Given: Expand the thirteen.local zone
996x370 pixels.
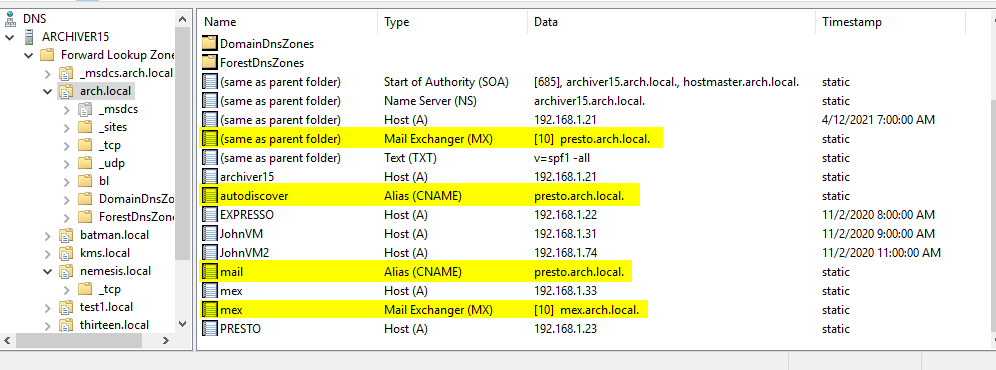Looking at the screenshot, I should 48,325.
